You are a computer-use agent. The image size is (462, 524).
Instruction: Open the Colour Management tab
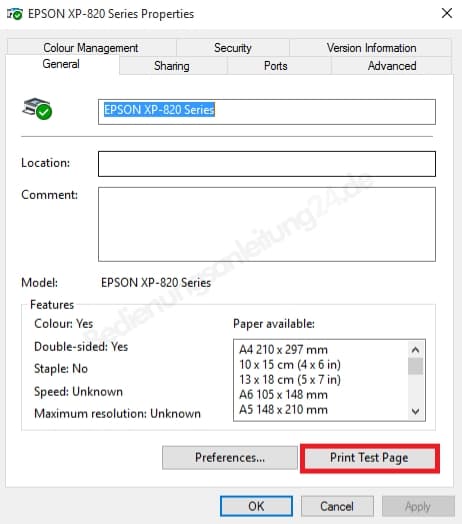[x=91, y=48]
